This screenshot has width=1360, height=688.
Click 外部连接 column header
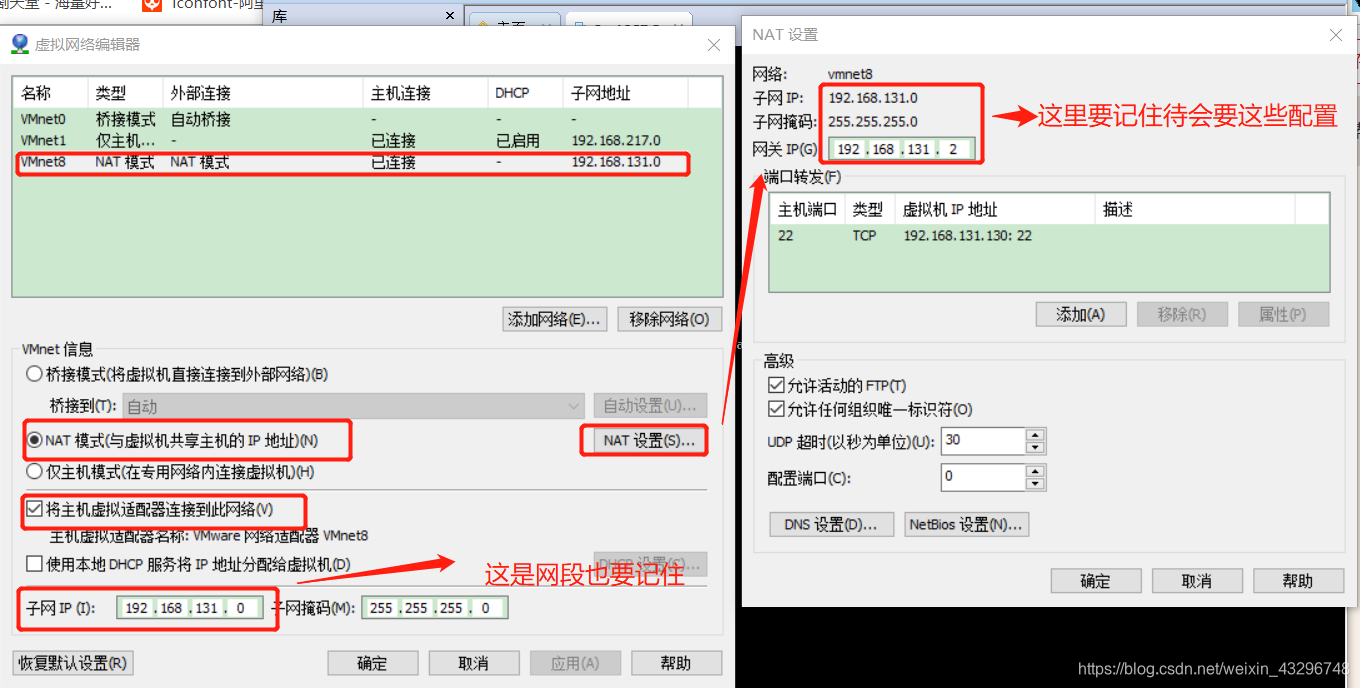pos(263,93)
